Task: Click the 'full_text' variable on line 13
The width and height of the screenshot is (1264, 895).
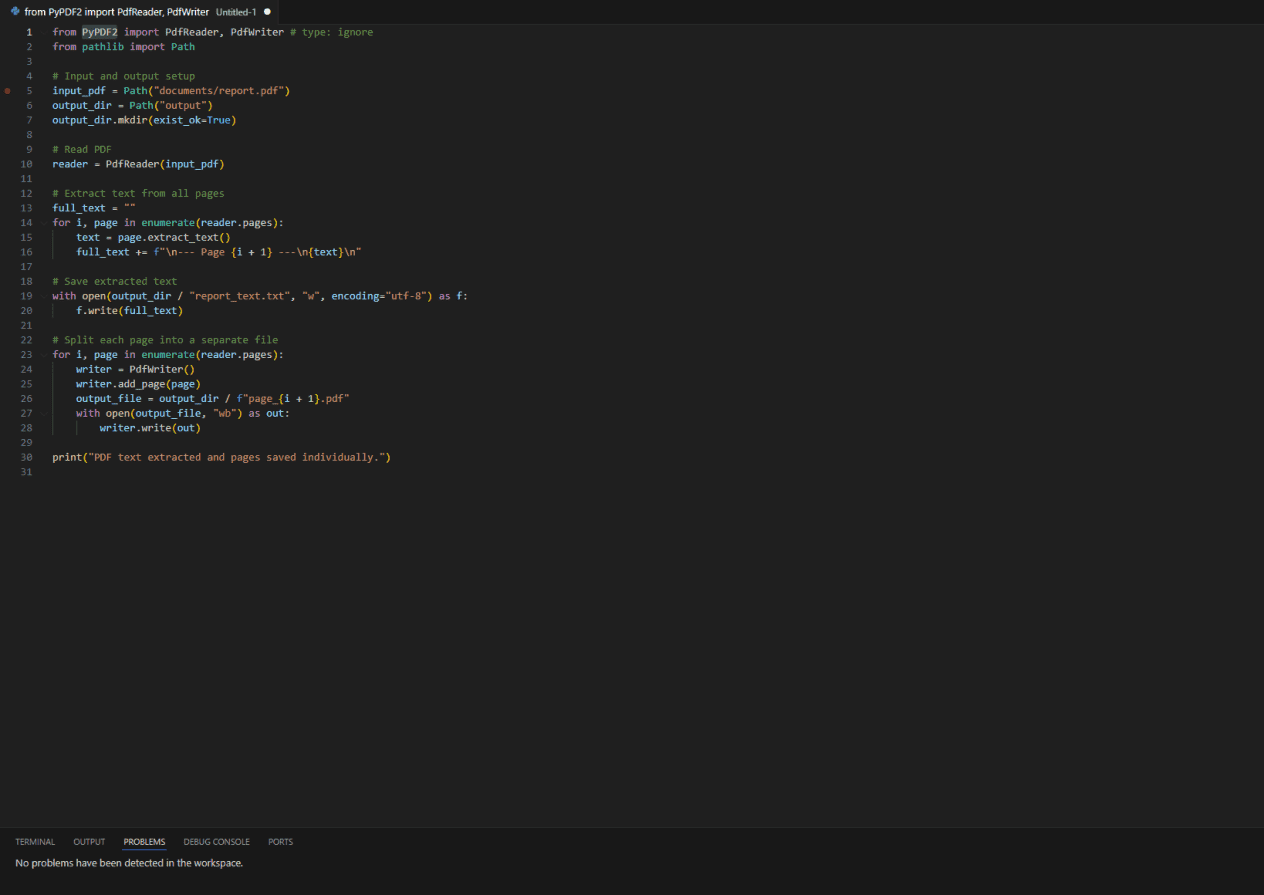Action: (79, 208)
